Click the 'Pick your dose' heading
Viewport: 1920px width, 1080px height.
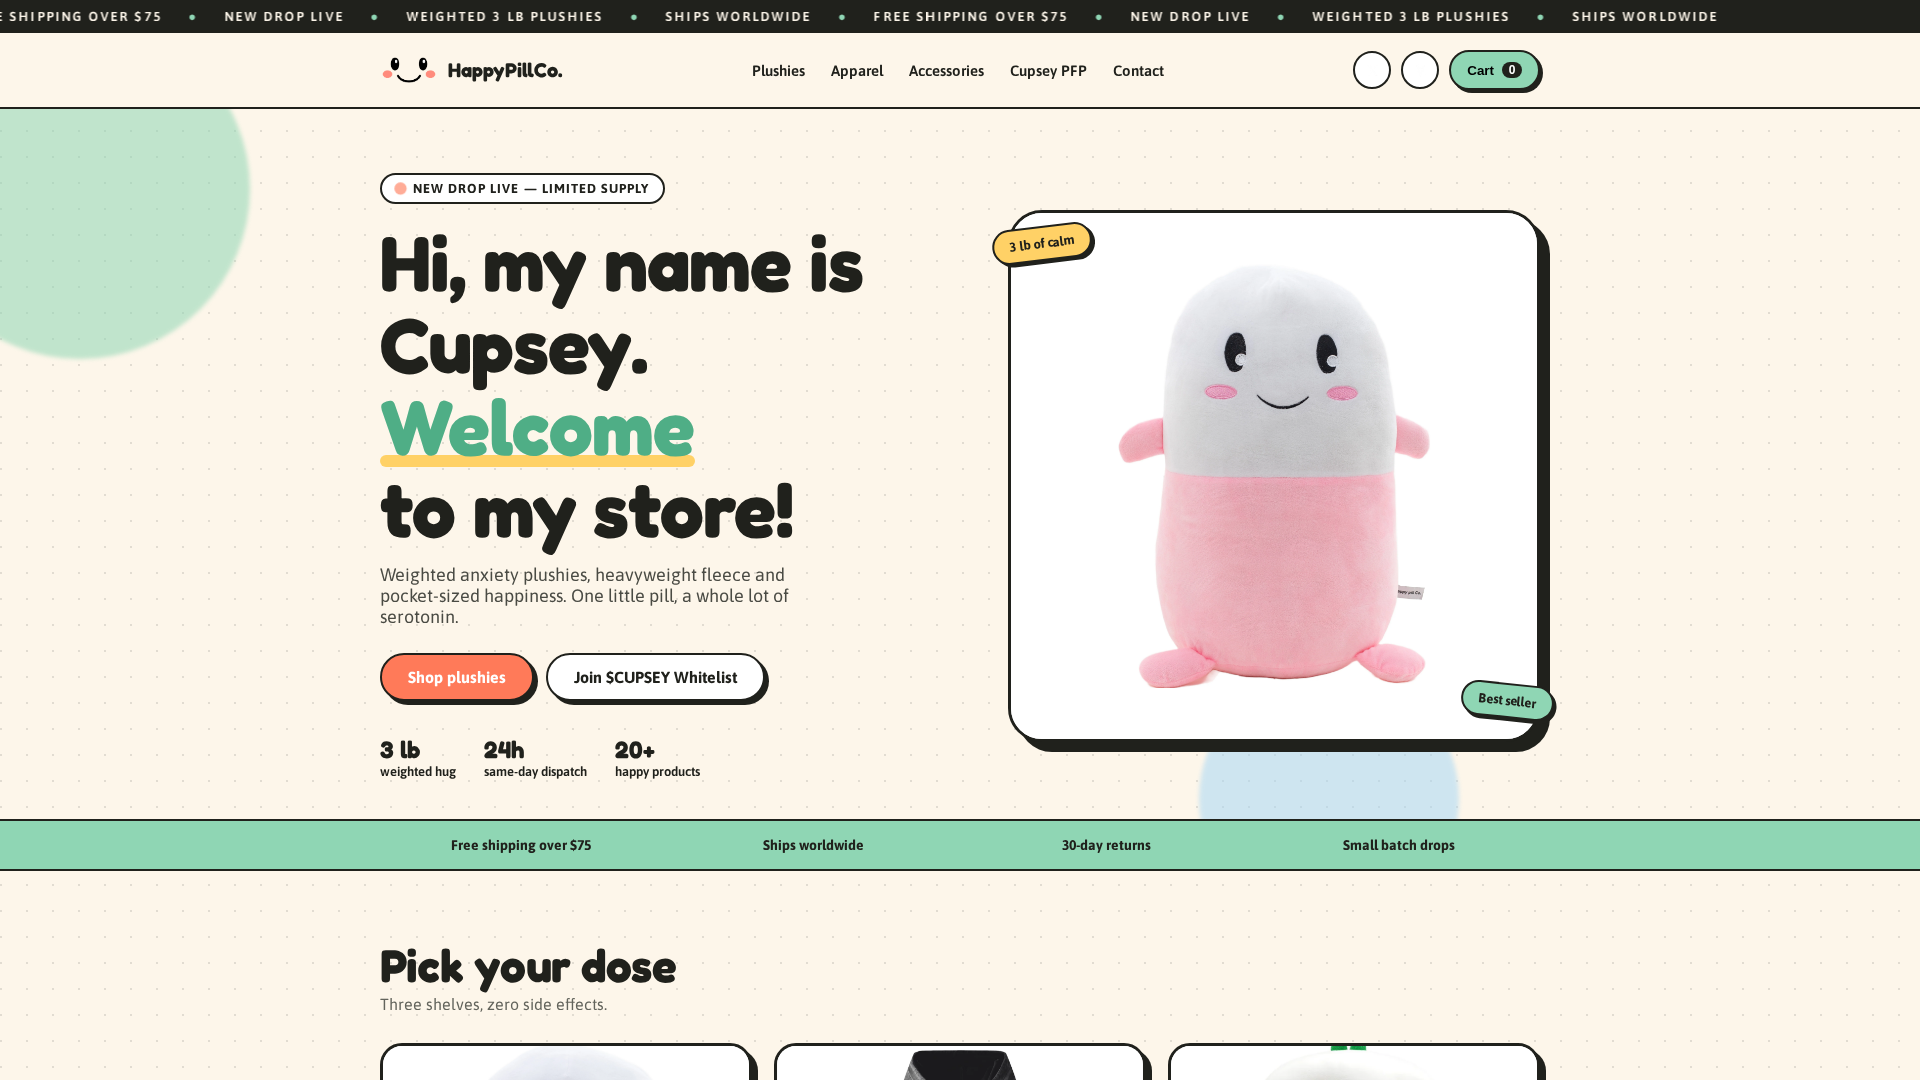tap(528, 967)
